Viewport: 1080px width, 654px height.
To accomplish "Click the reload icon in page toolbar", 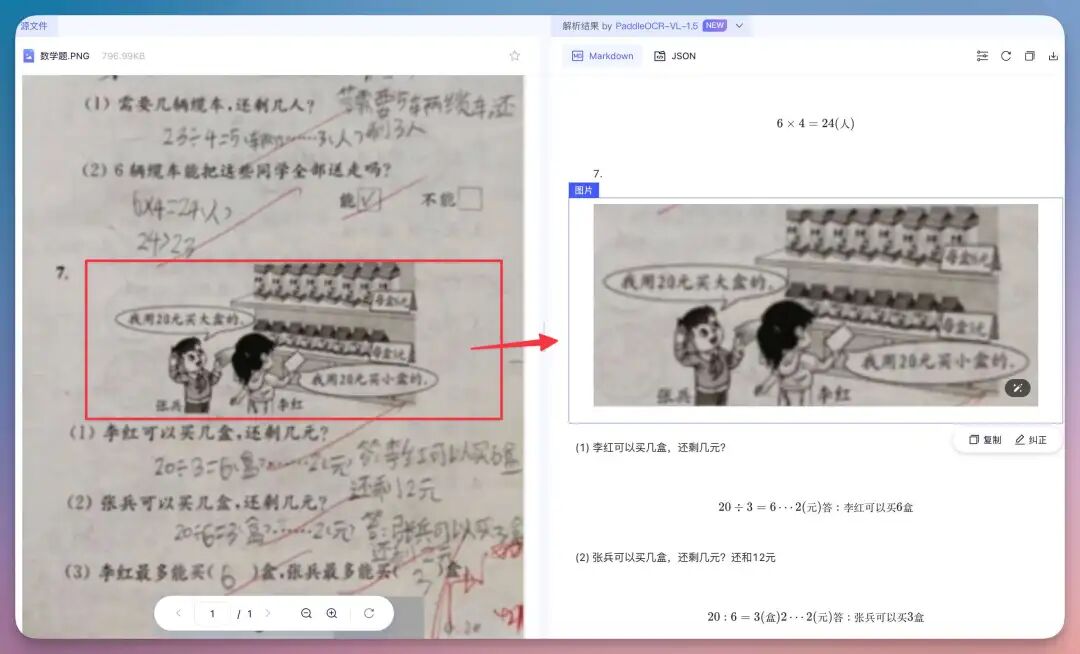I will click(x=368, y=613).
